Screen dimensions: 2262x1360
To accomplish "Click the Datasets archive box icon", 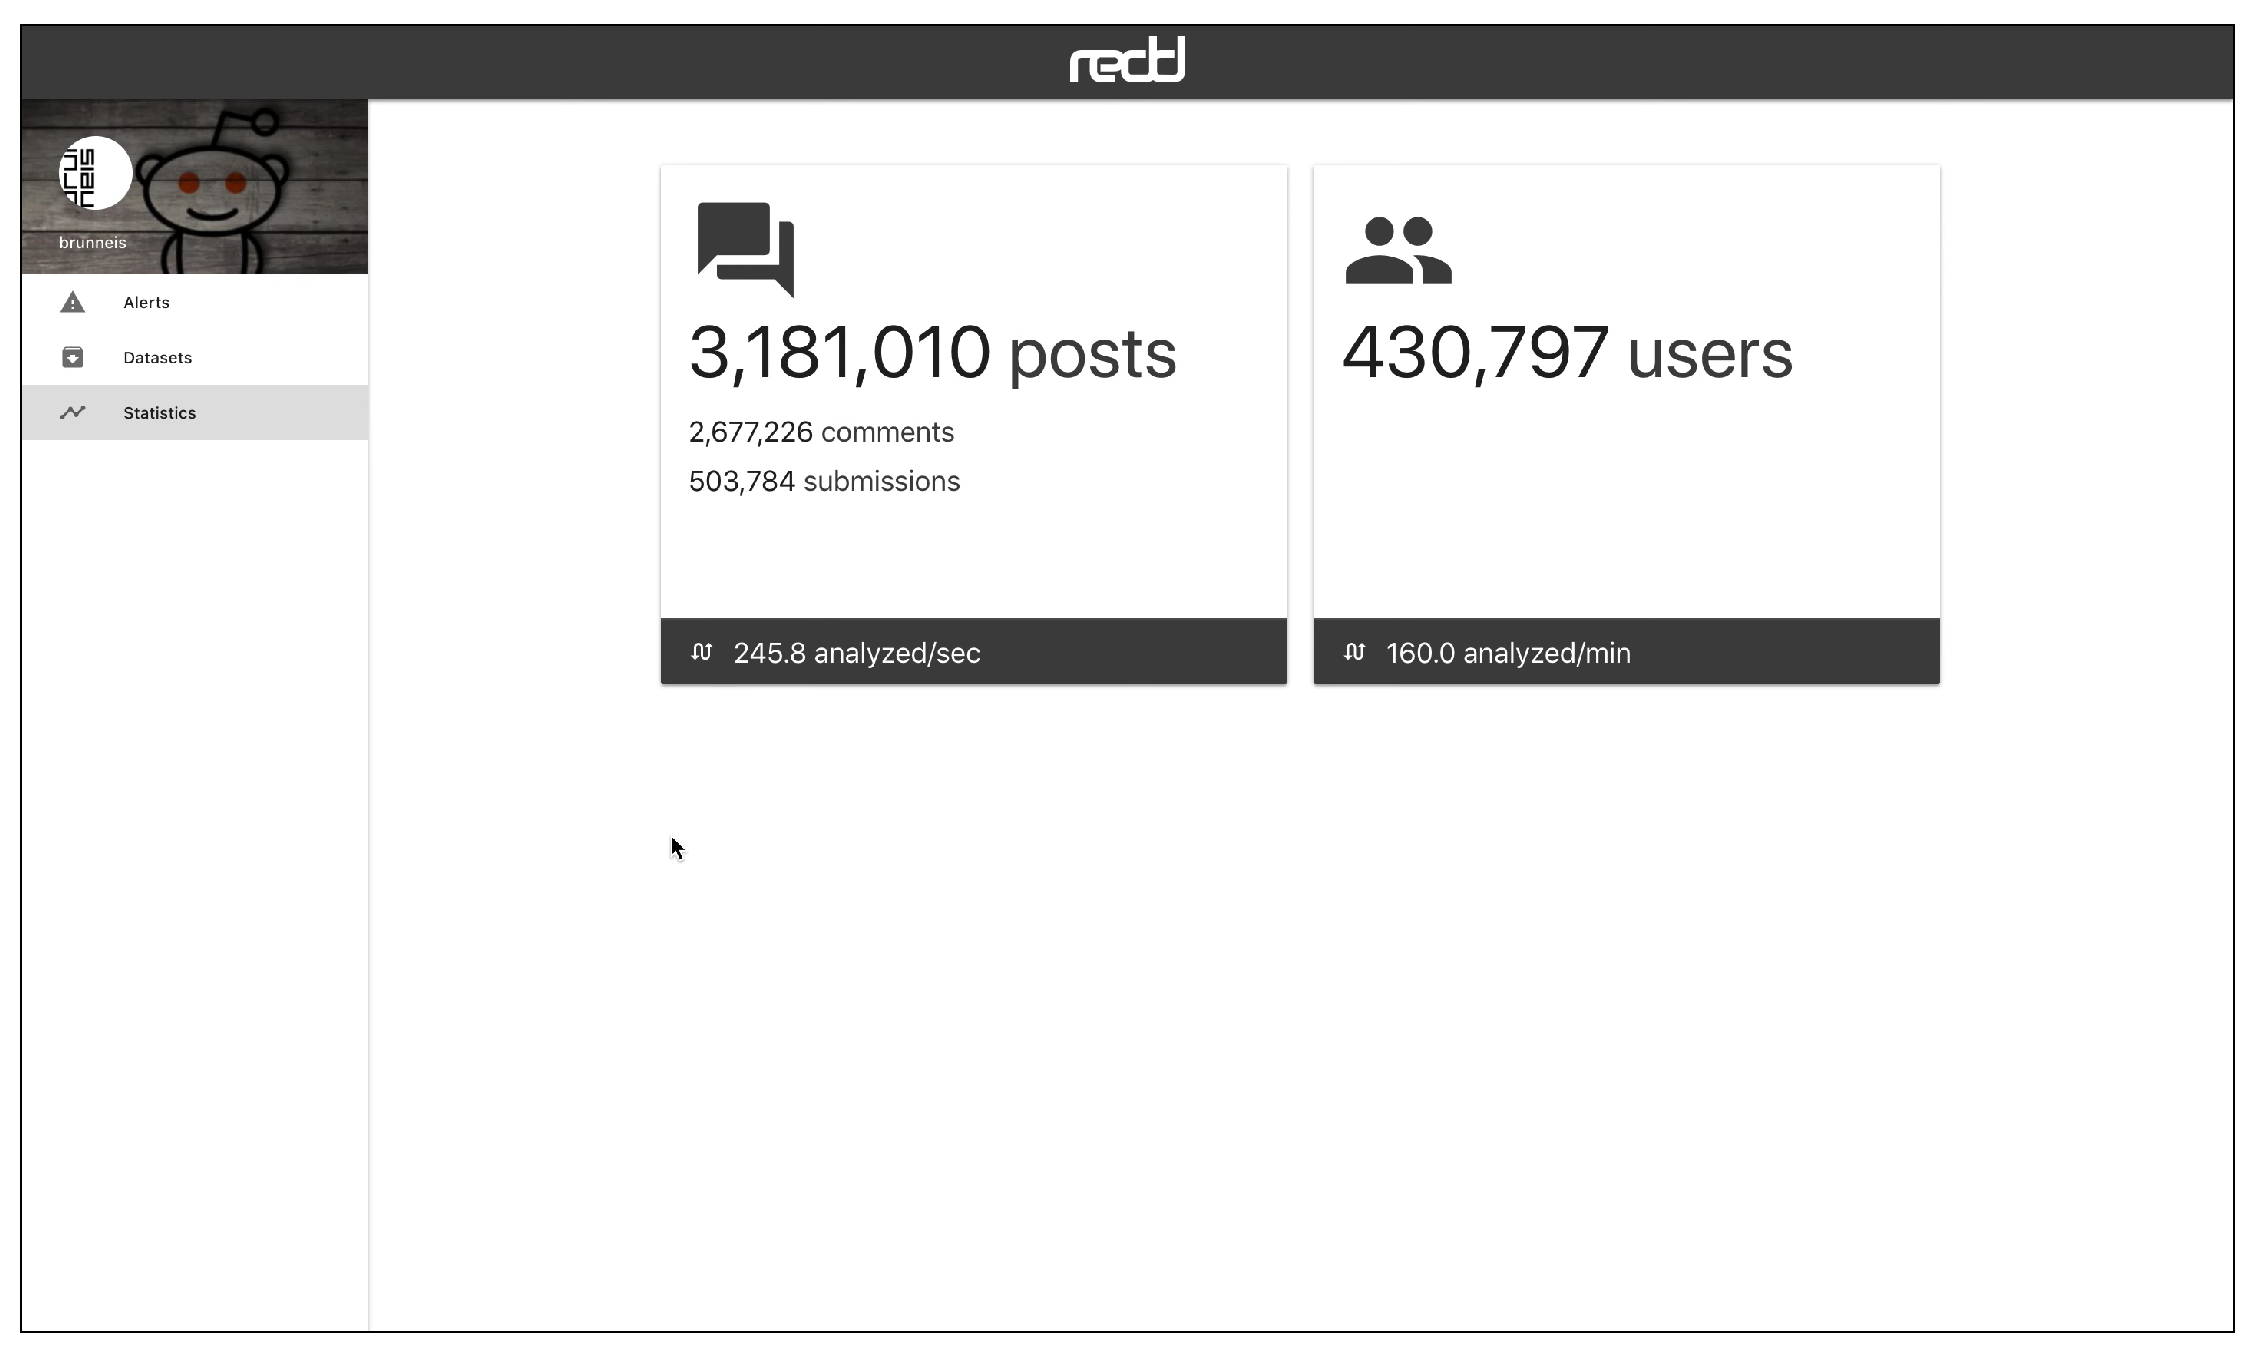I will 72,357.
